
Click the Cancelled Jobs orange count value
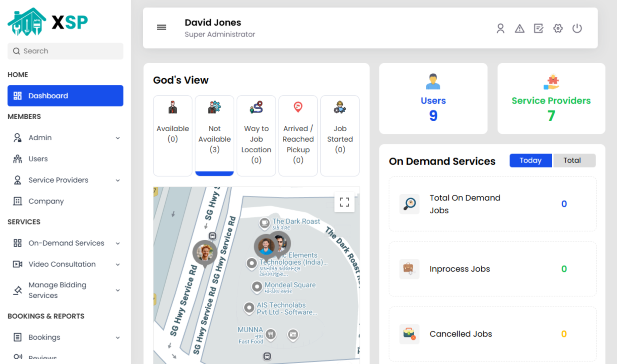pos(564,334)
